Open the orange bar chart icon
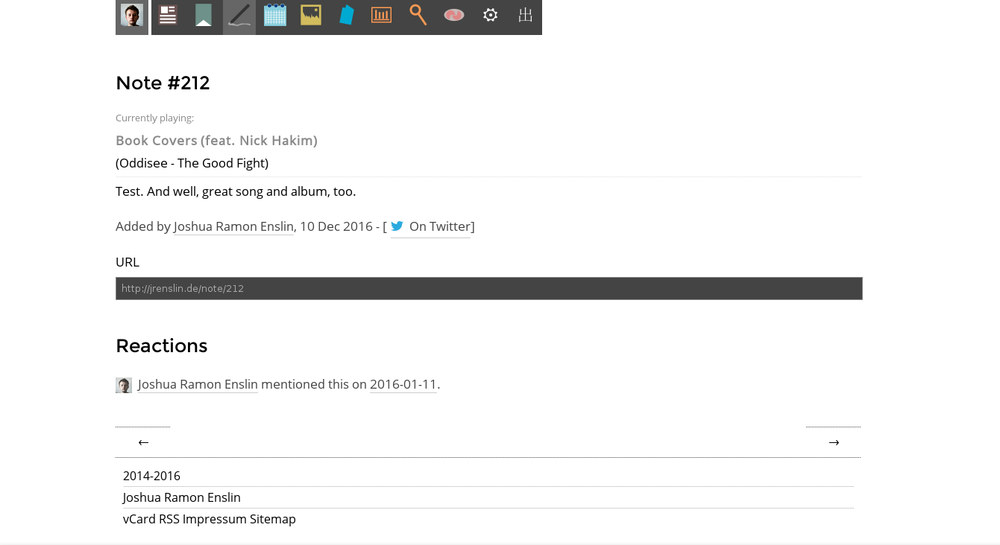 pyautogui.click(x=381, y=16)
